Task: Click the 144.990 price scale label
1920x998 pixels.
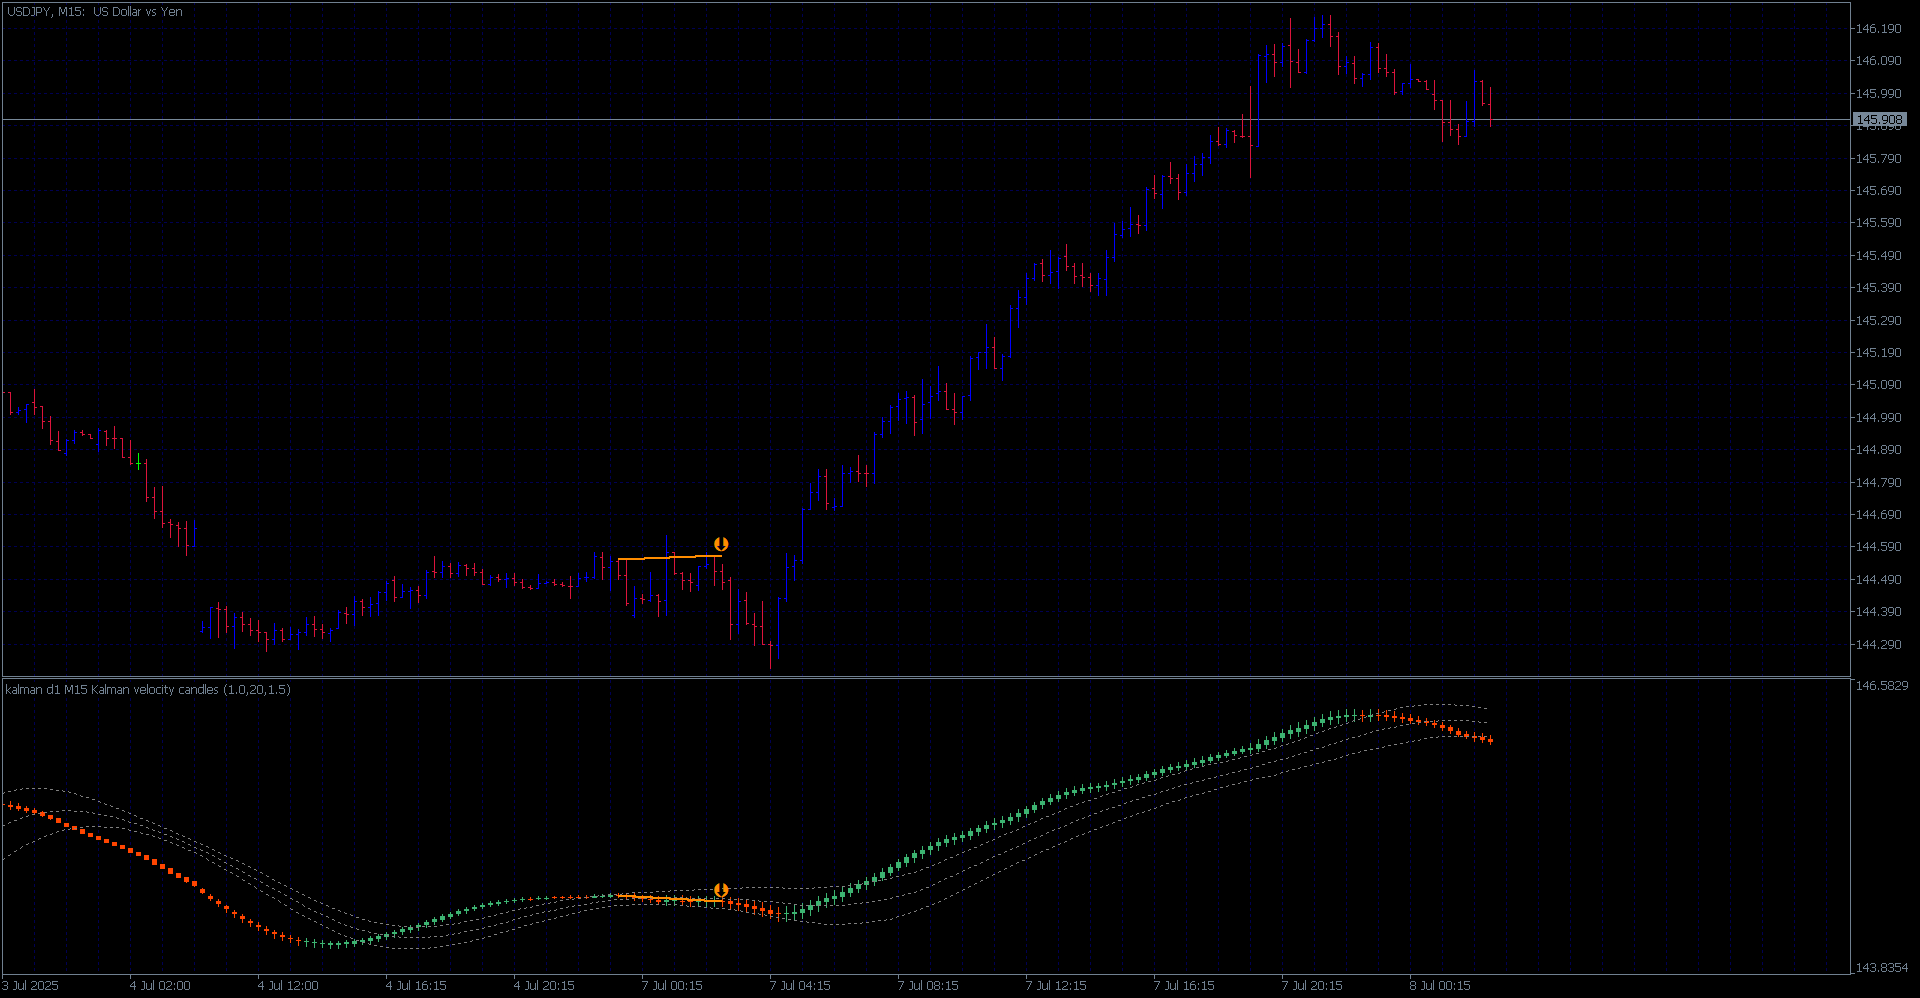Action: coord(1878,418)
